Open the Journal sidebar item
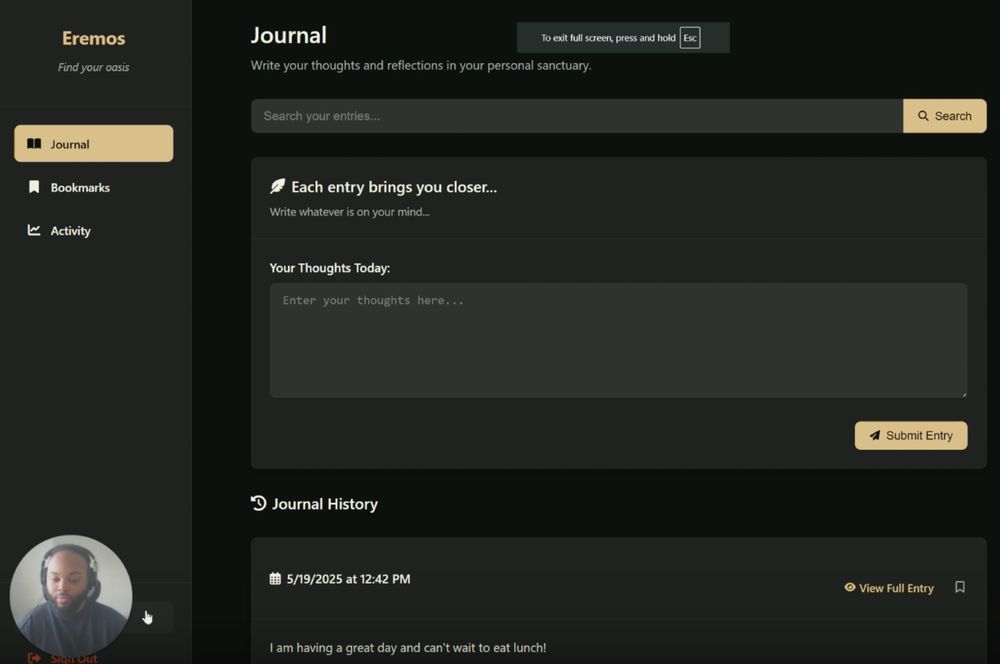Viewport: 1000px width, 664px height. (94, 144)
